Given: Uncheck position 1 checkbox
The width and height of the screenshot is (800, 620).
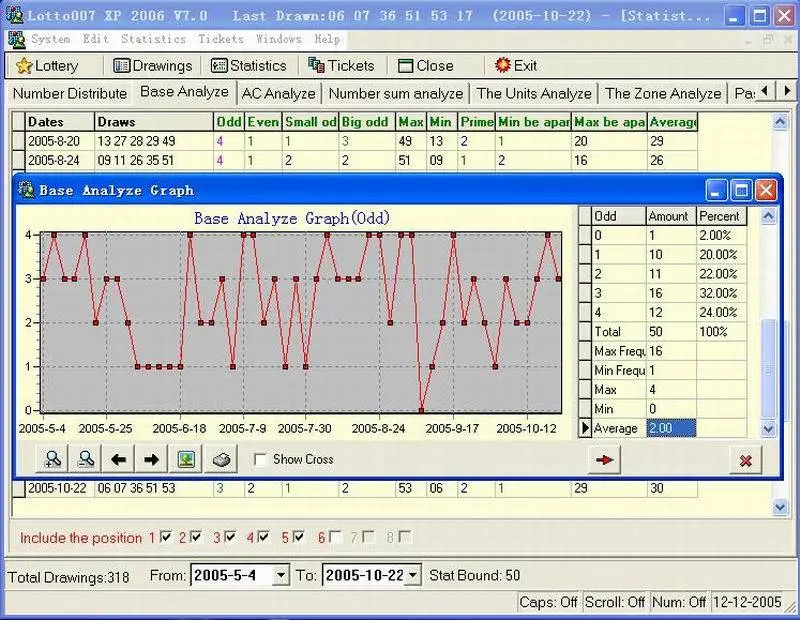Looking at the screenshot, I should click(x=166, y=538).
